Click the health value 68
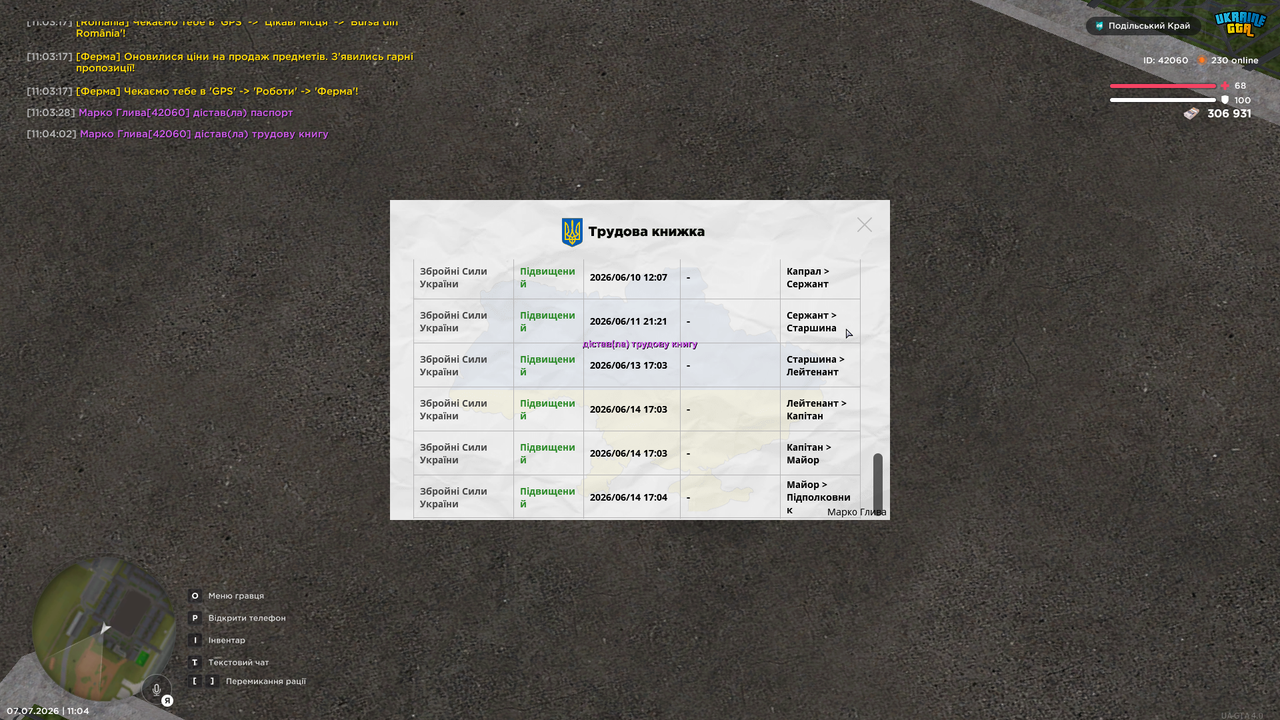1280x720 pixels. click(x=1240, y=86)
